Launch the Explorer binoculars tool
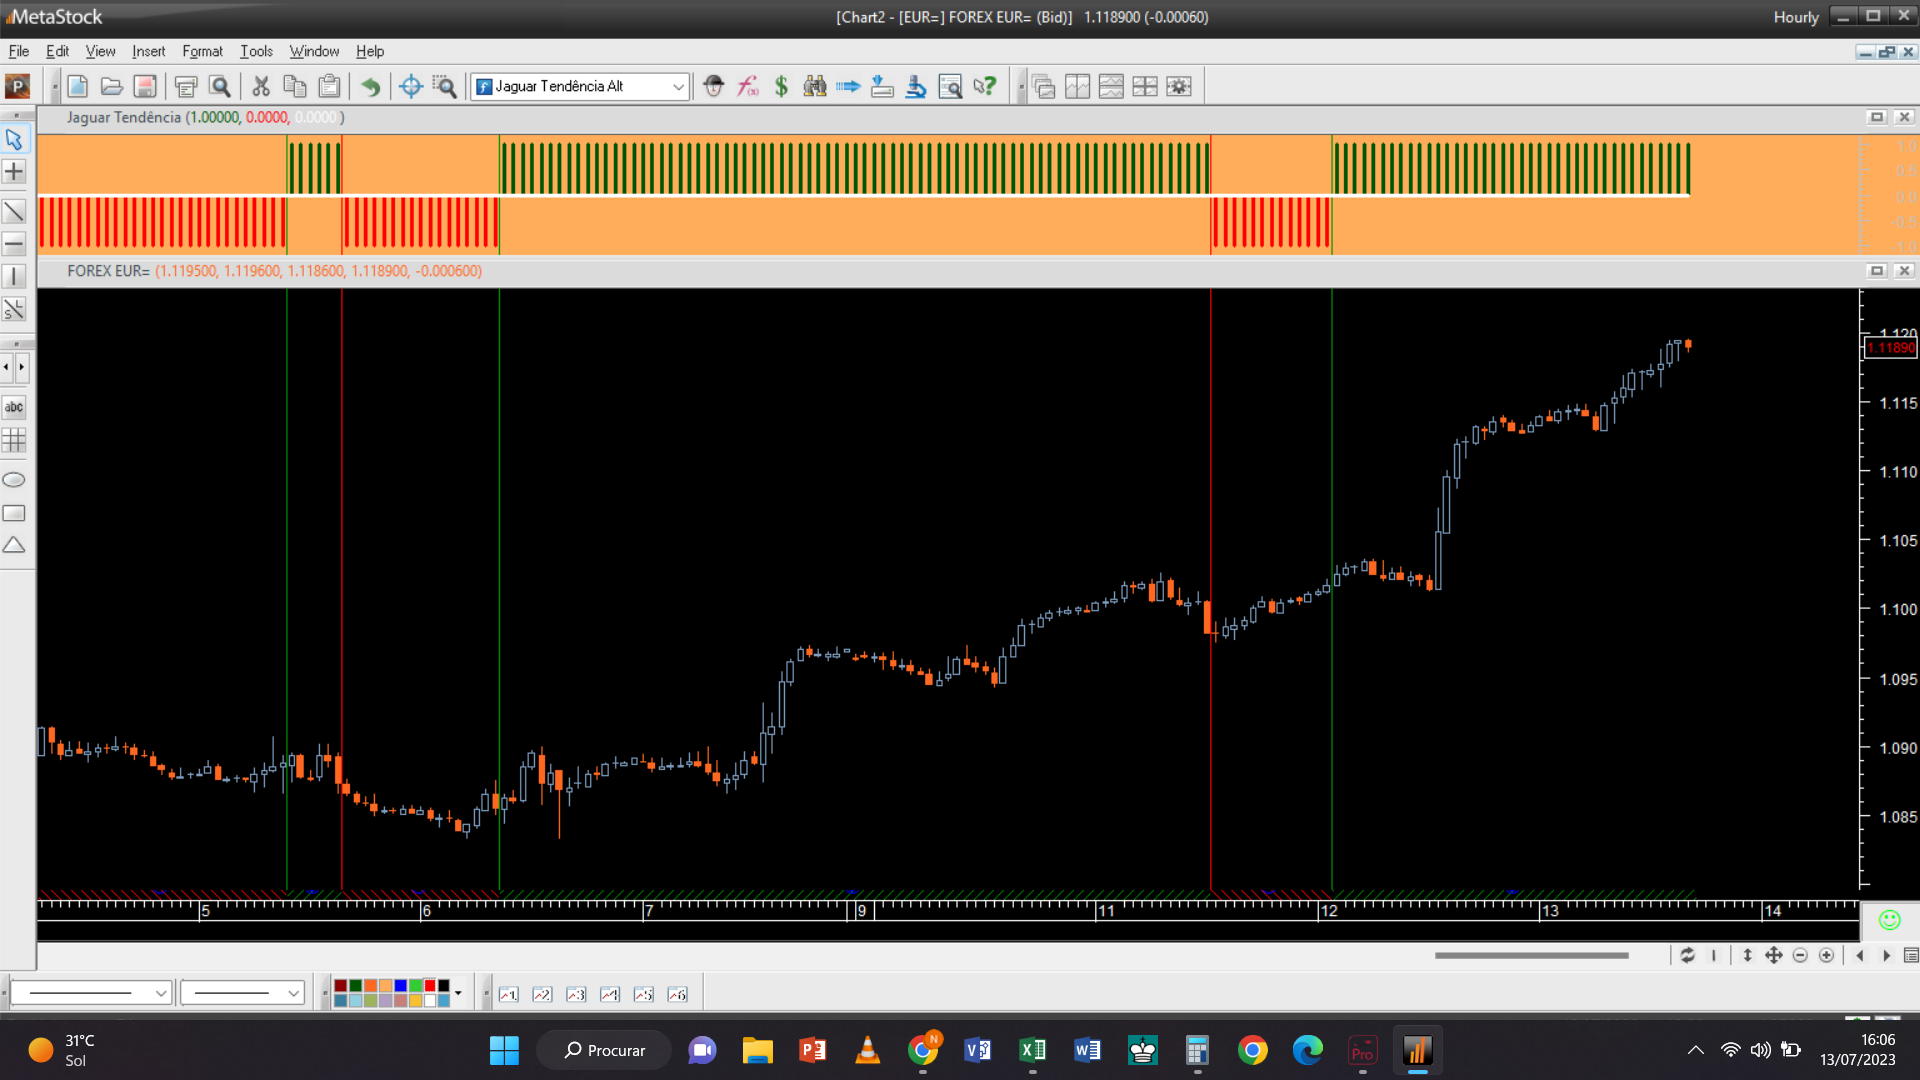 815,86
